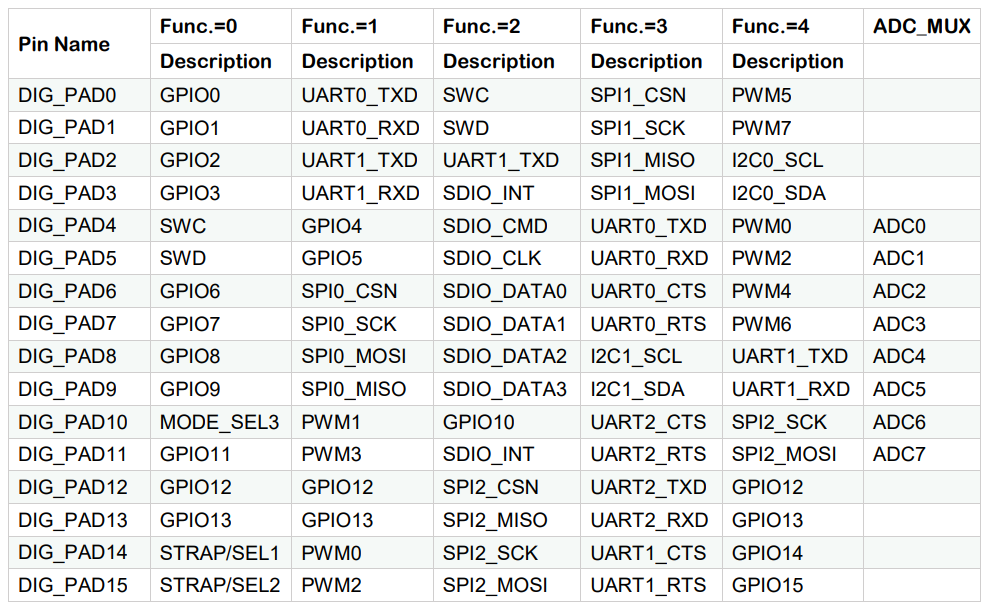
Task: Select the ADC7 cell
Action: click(x=921, y=454)
